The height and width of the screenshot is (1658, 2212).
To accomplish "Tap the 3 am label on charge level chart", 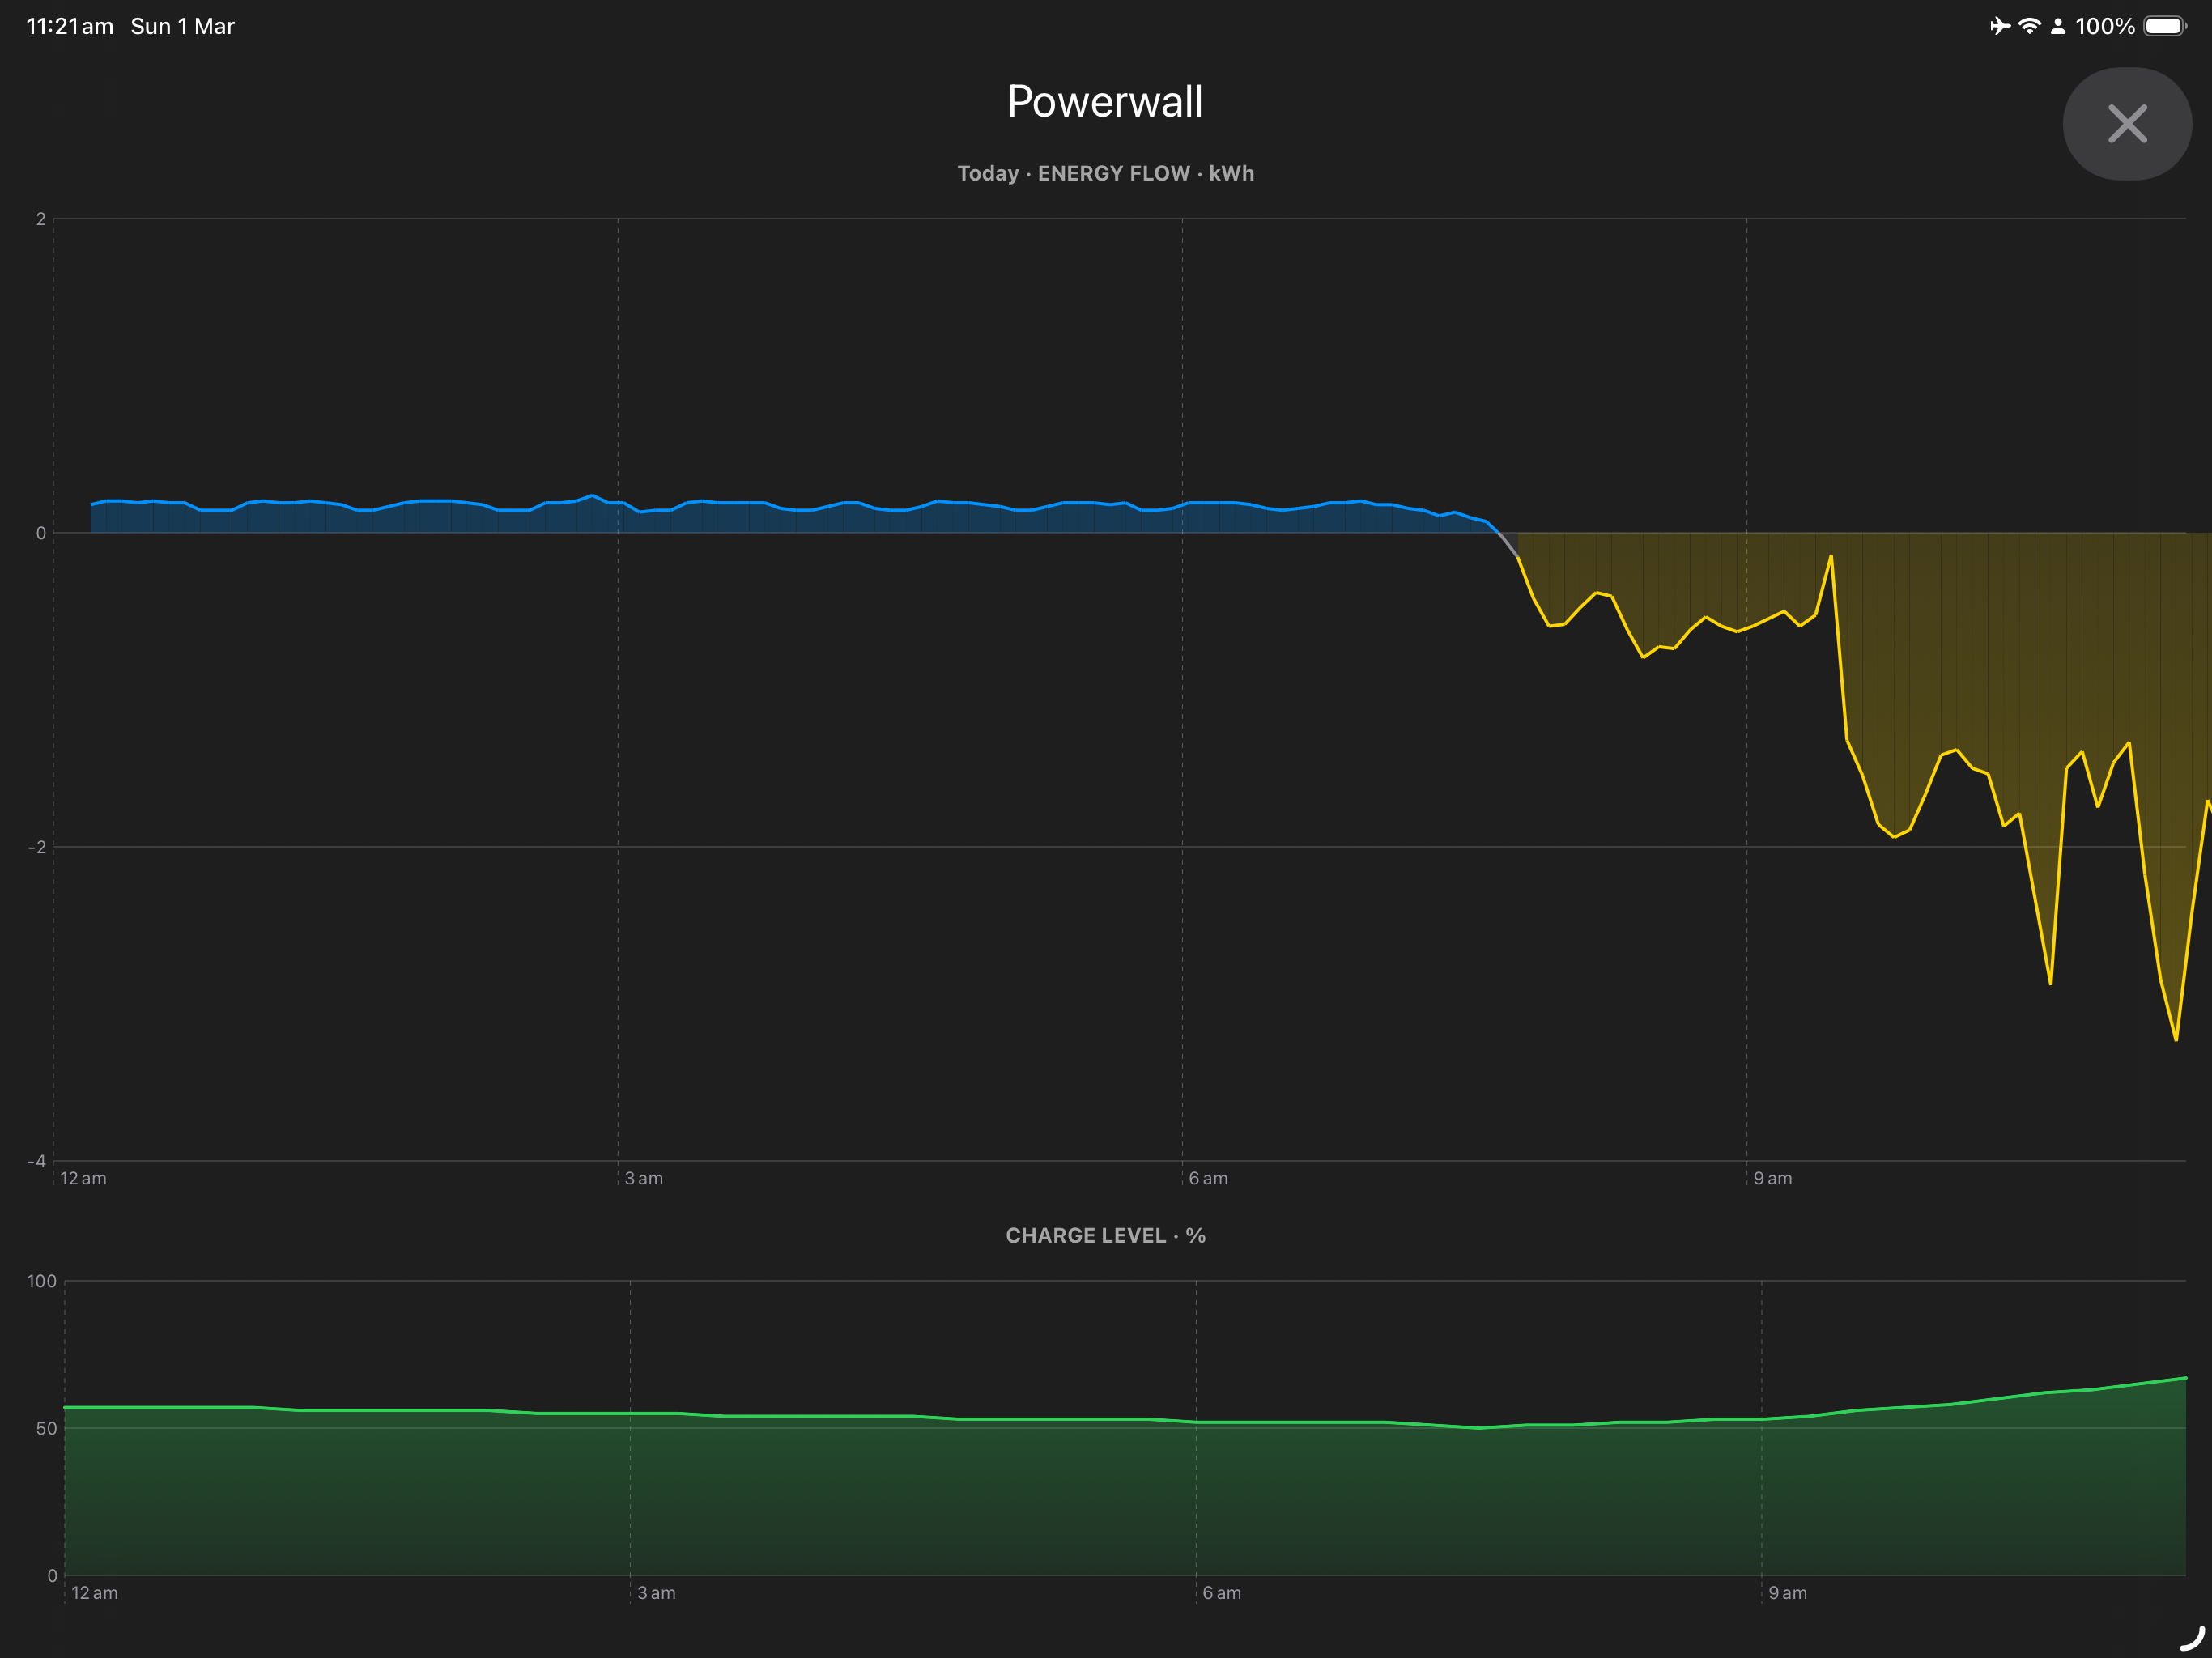I will [x=656, y=1593].
